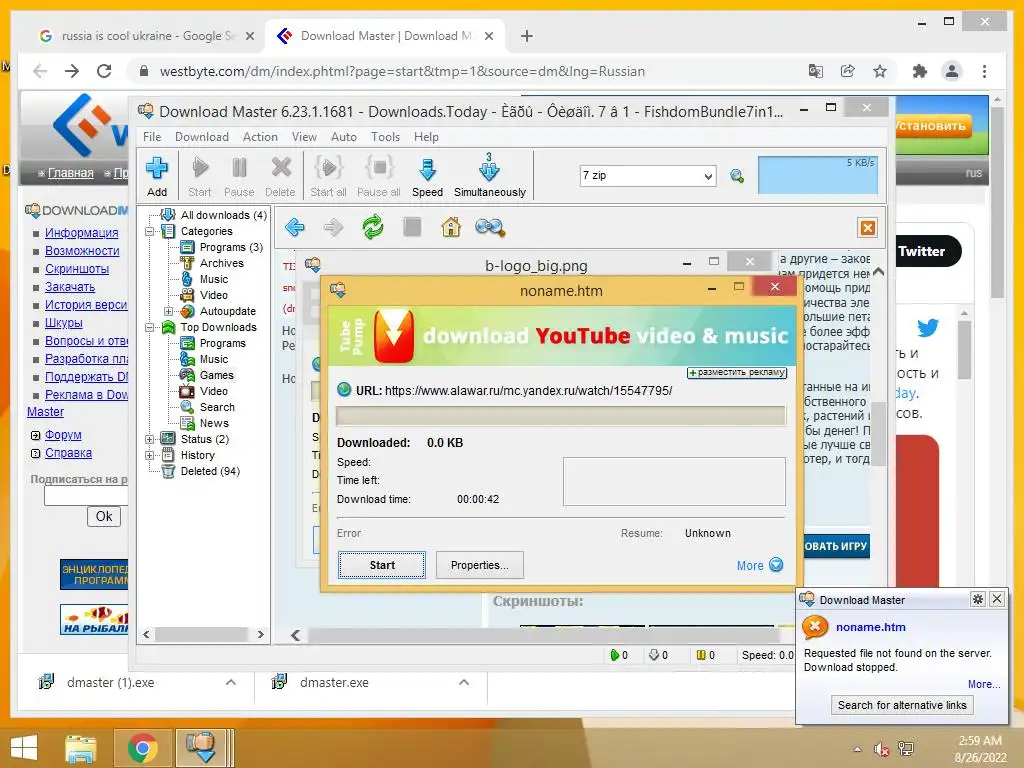
Task: Collapse the Top Downloads tree node
Action: click(150, 327)
